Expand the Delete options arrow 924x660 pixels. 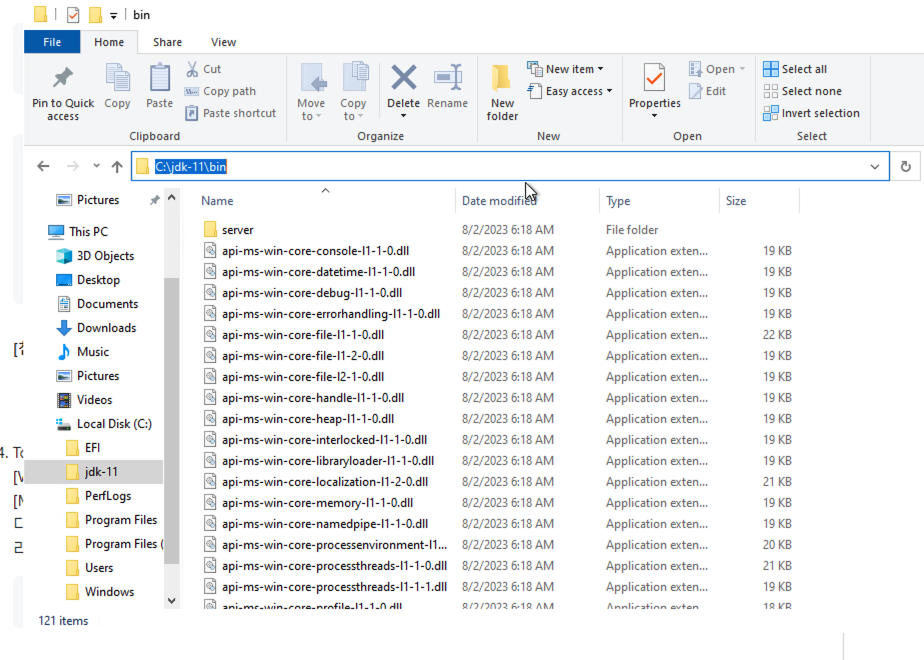point(404,116)
